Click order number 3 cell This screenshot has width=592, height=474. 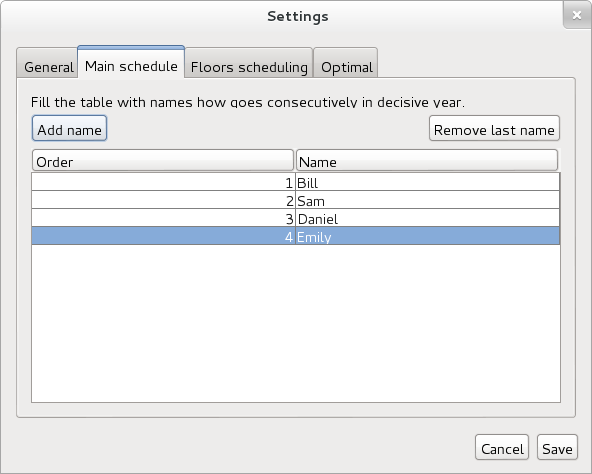click(x=163, y=218)
